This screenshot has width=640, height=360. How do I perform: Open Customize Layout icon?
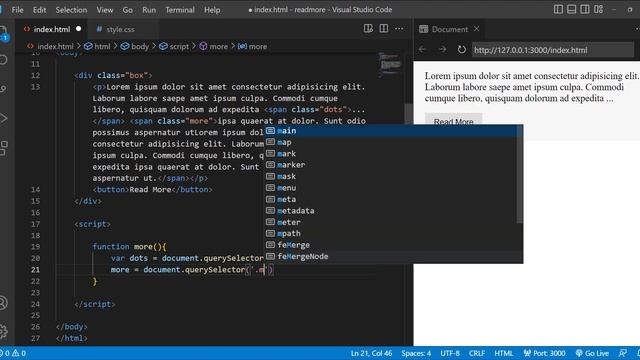click(x=598, y=9)
